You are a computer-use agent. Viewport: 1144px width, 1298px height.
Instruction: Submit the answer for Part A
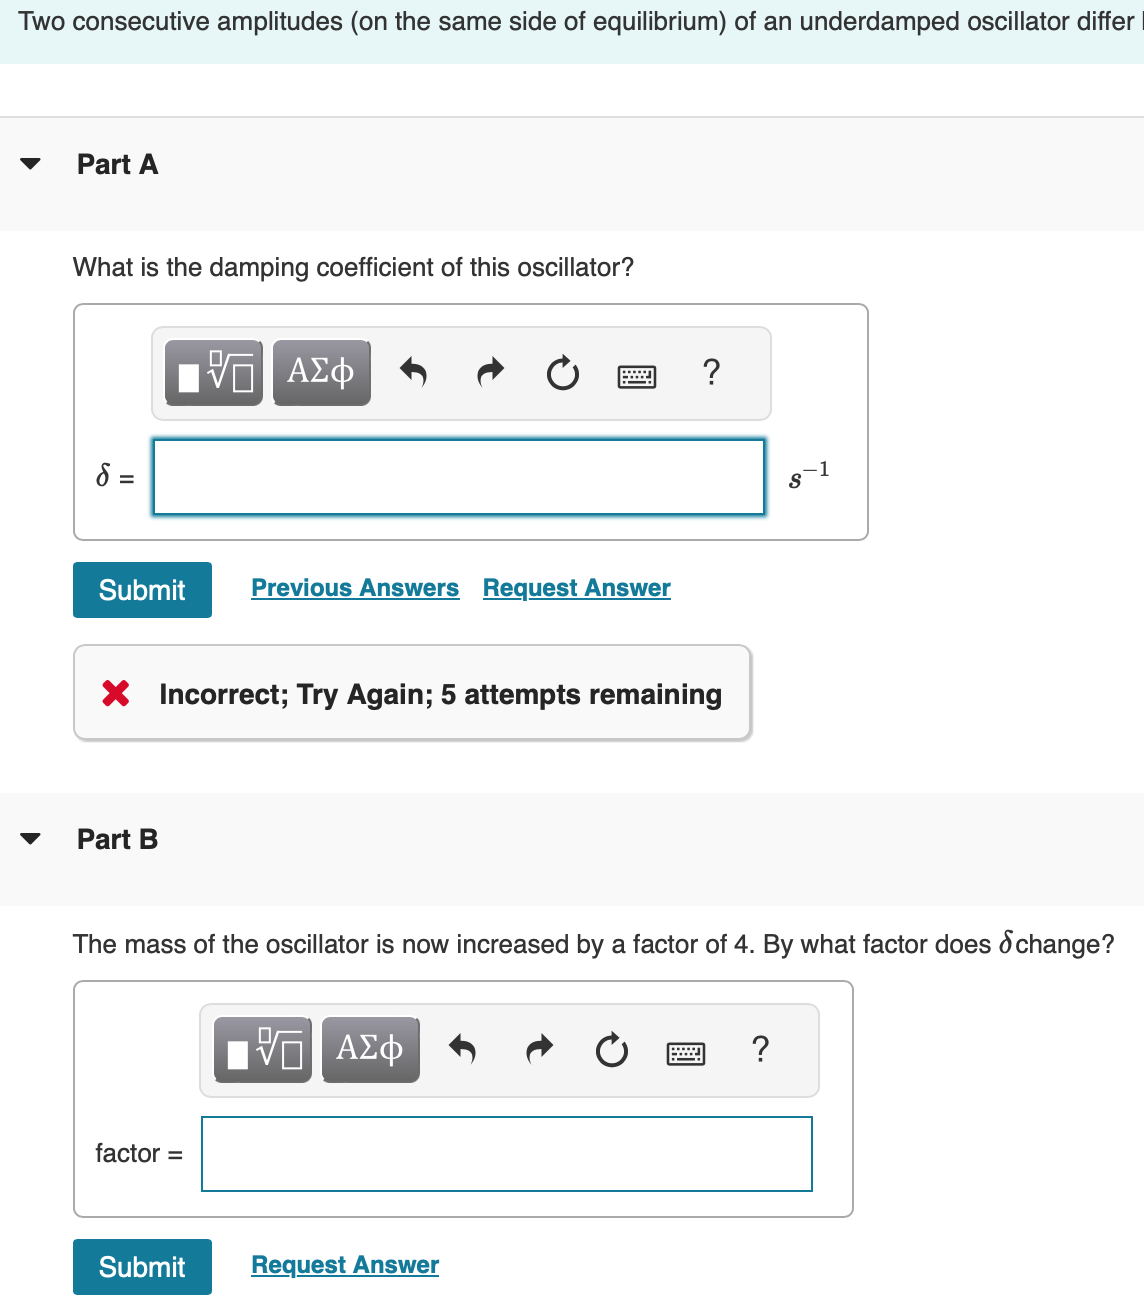[x=141, y=589]
